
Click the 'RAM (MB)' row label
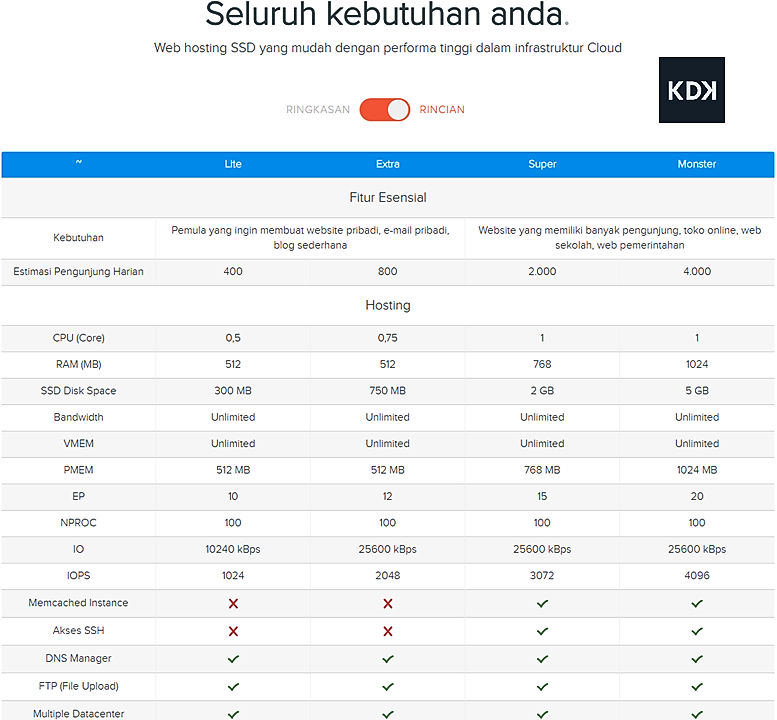coord(78,364)
